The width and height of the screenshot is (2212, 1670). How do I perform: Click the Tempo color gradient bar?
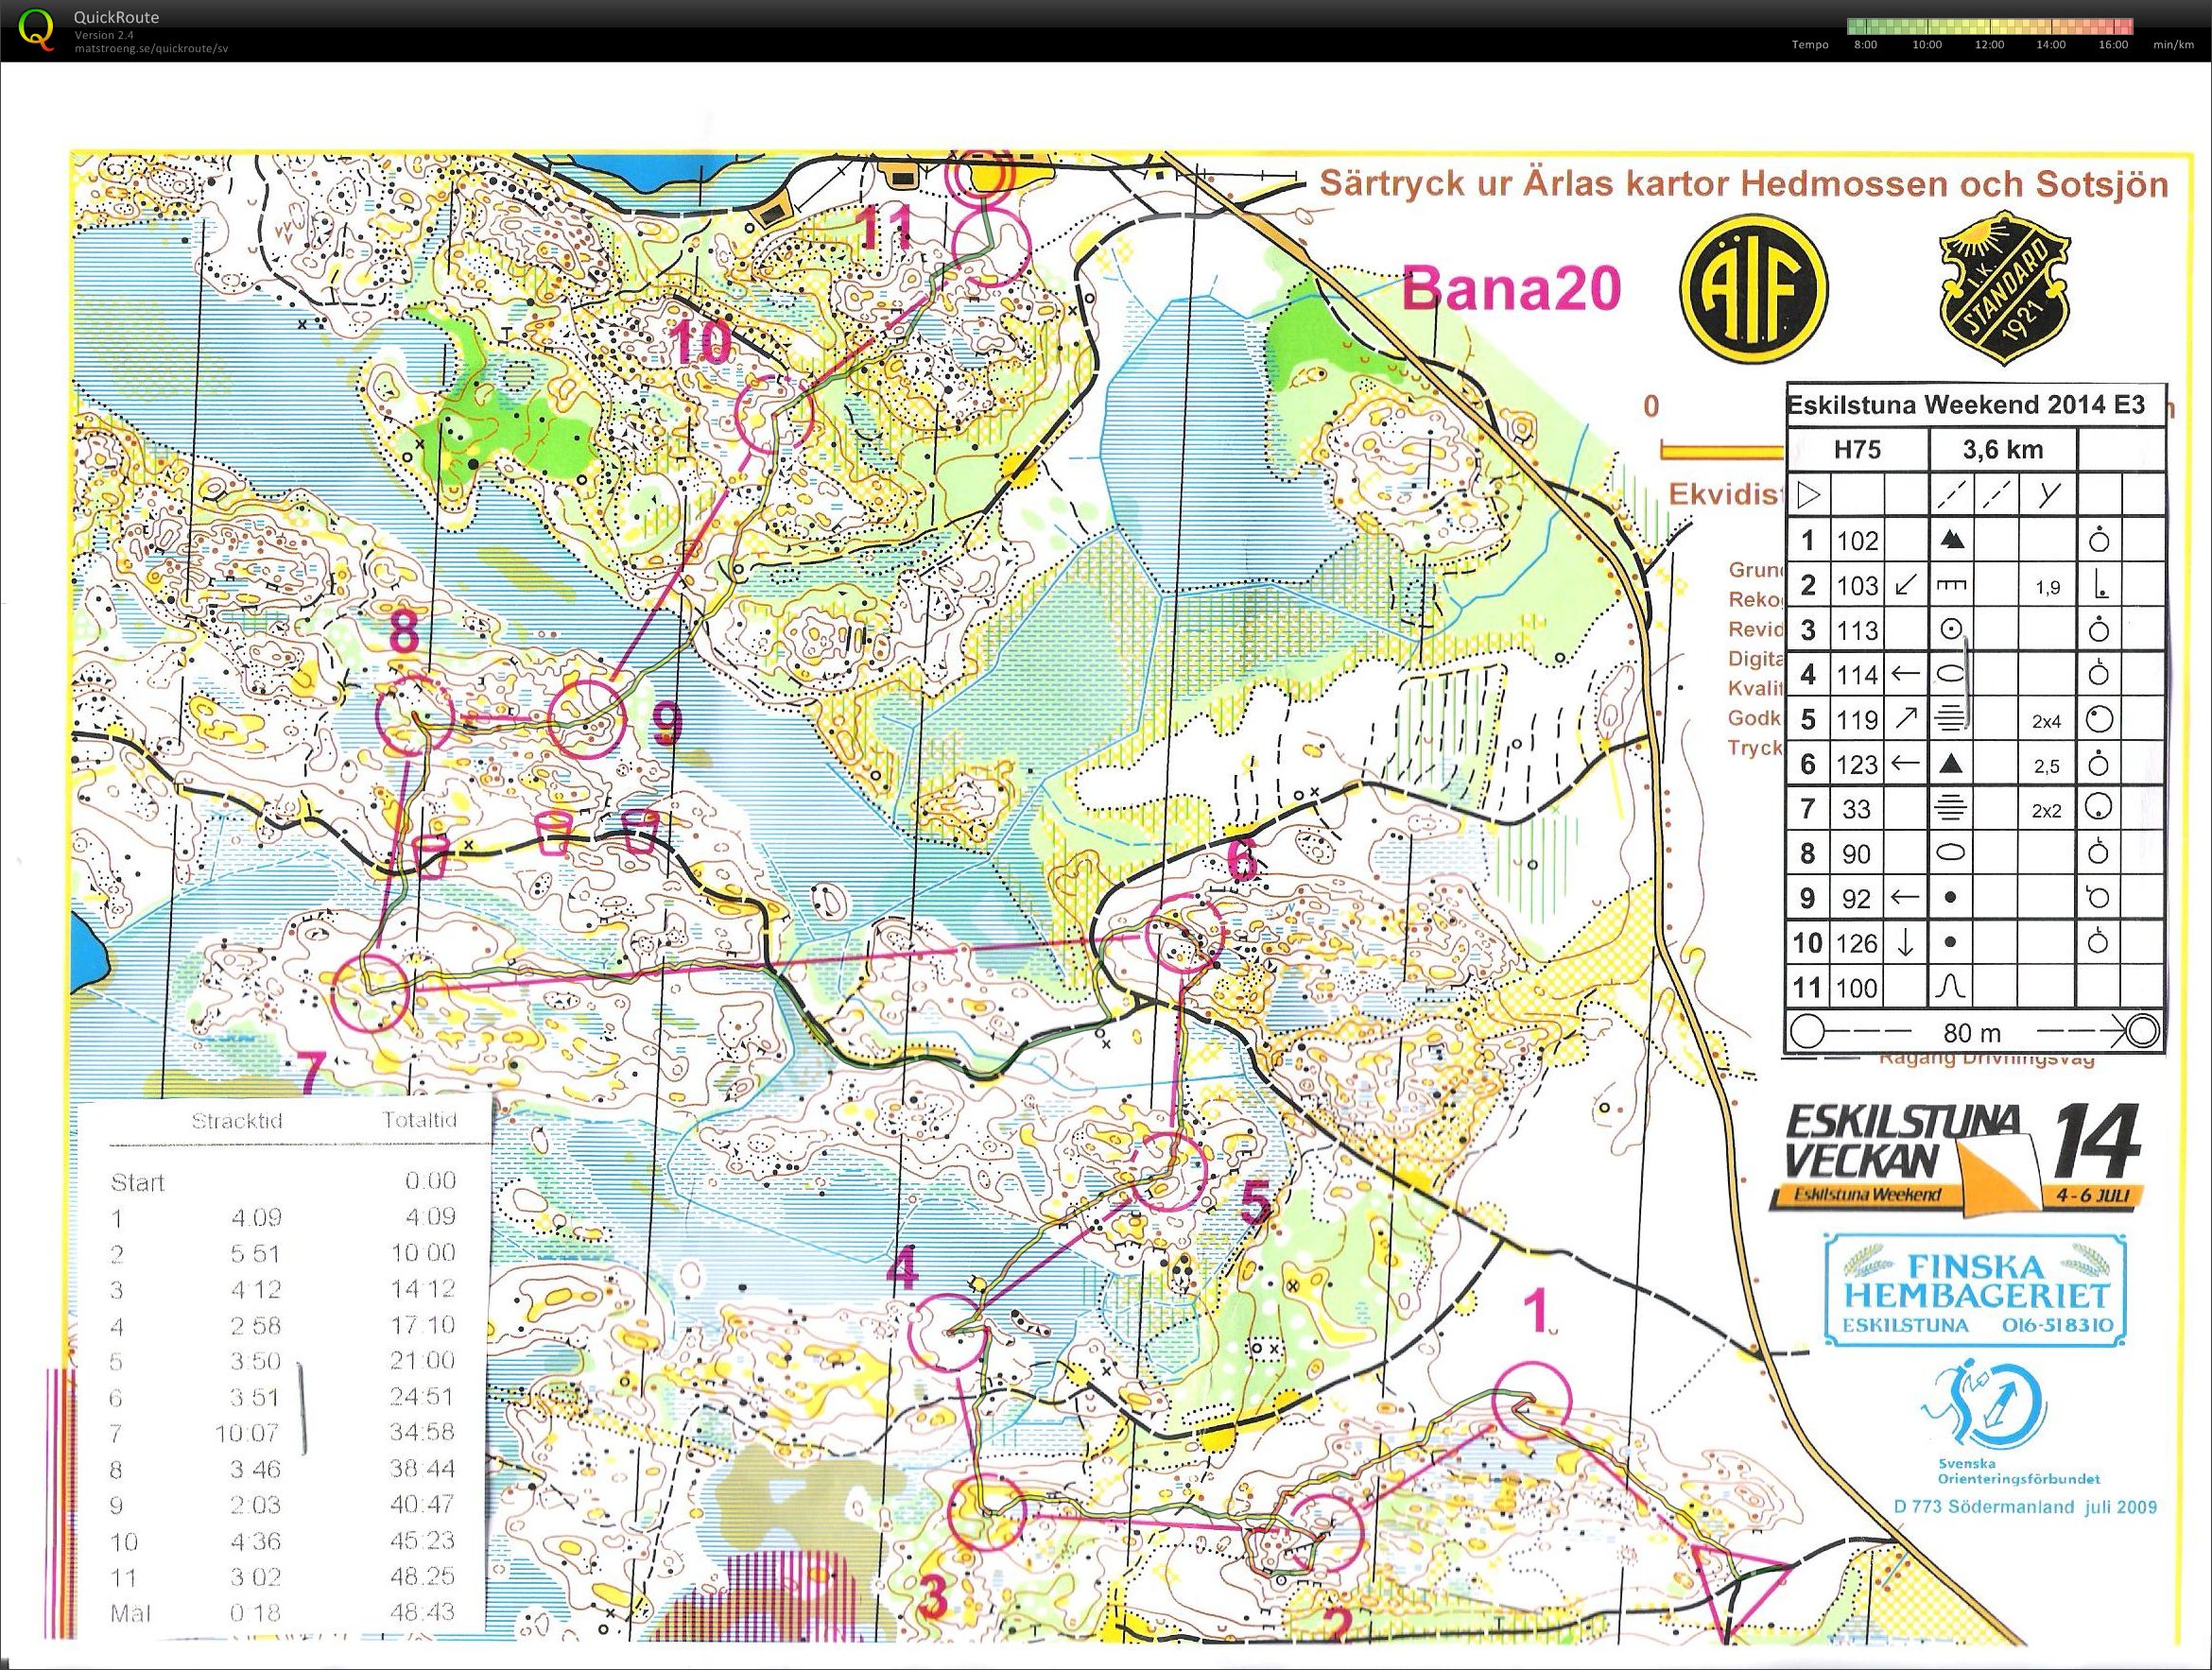[x=1989, y=27]
